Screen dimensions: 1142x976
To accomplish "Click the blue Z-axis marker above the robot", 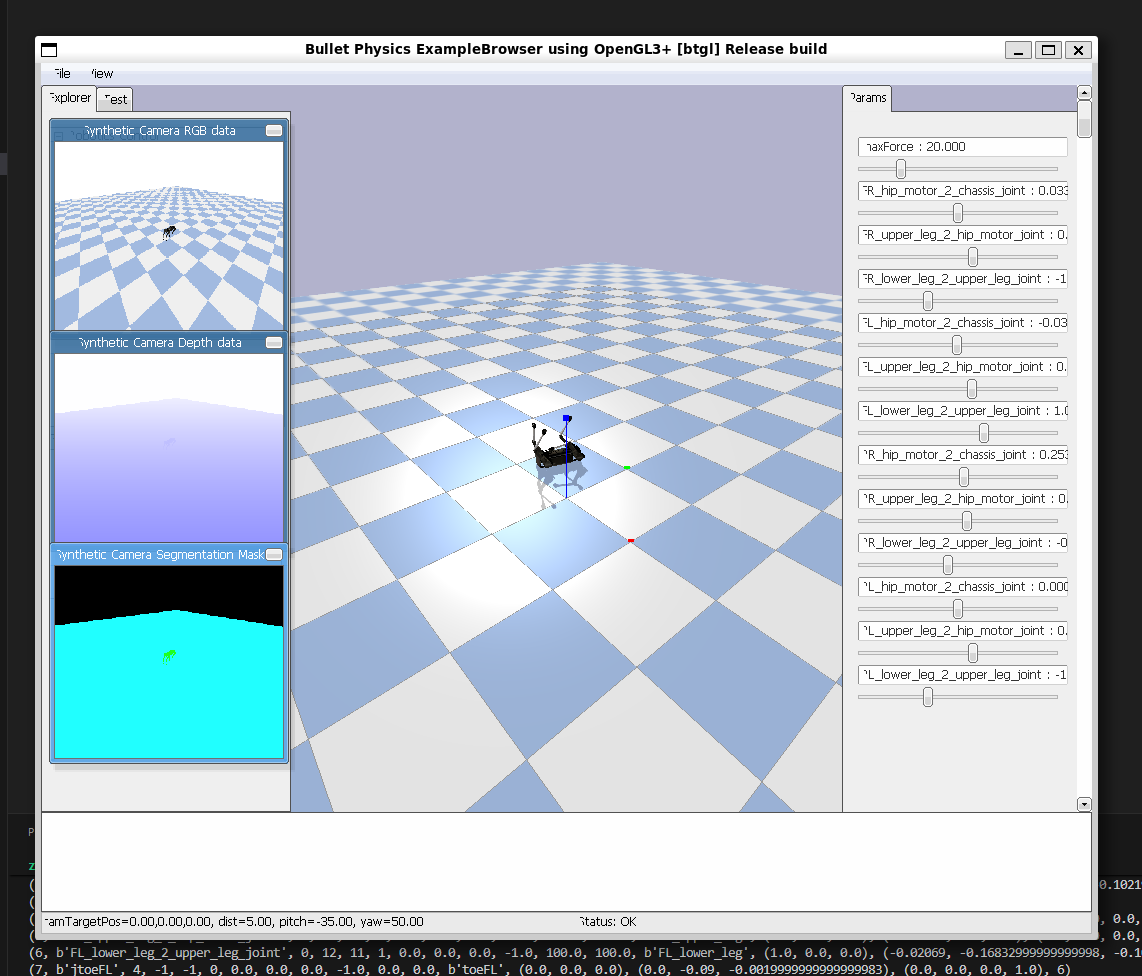I will pyautogui.click(x=567, y=418).
